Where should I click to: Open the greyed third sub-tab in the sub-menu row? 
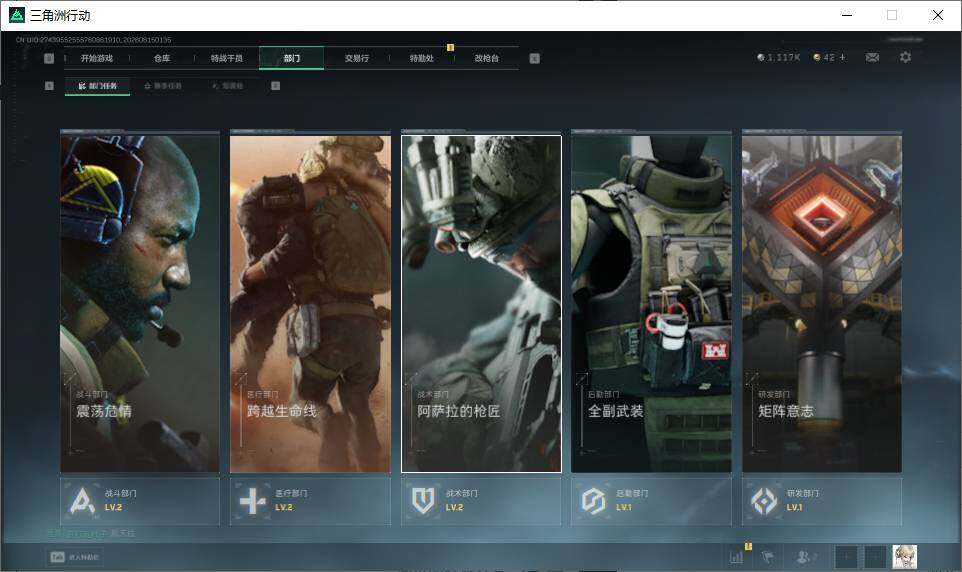[228, 86]
